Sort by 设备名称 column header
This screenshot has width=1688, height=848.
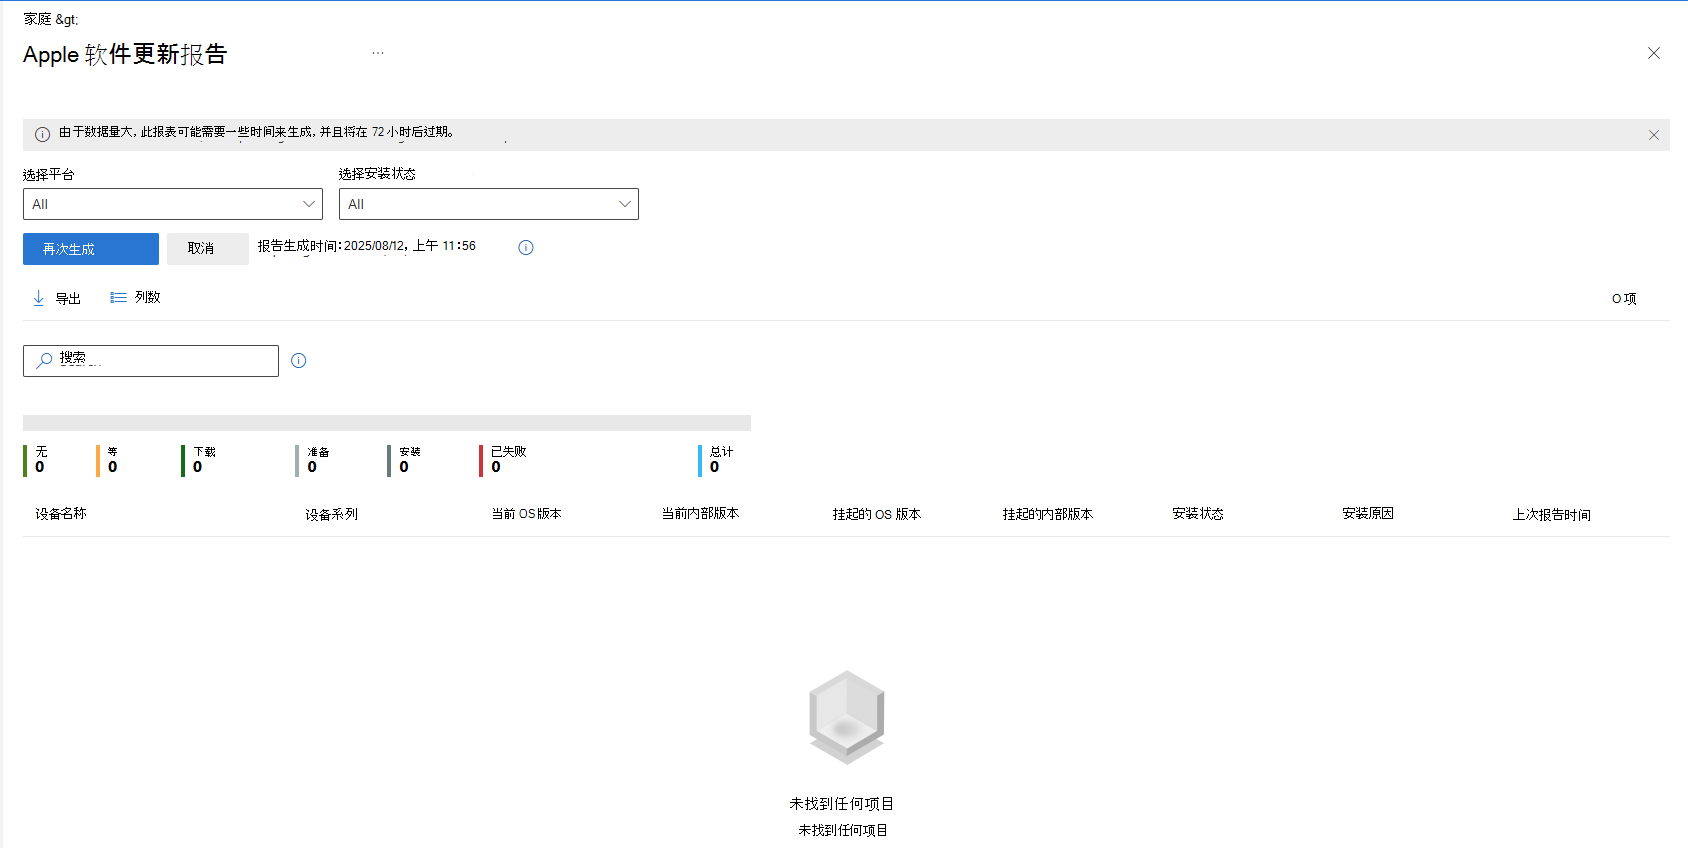(61, 514)
